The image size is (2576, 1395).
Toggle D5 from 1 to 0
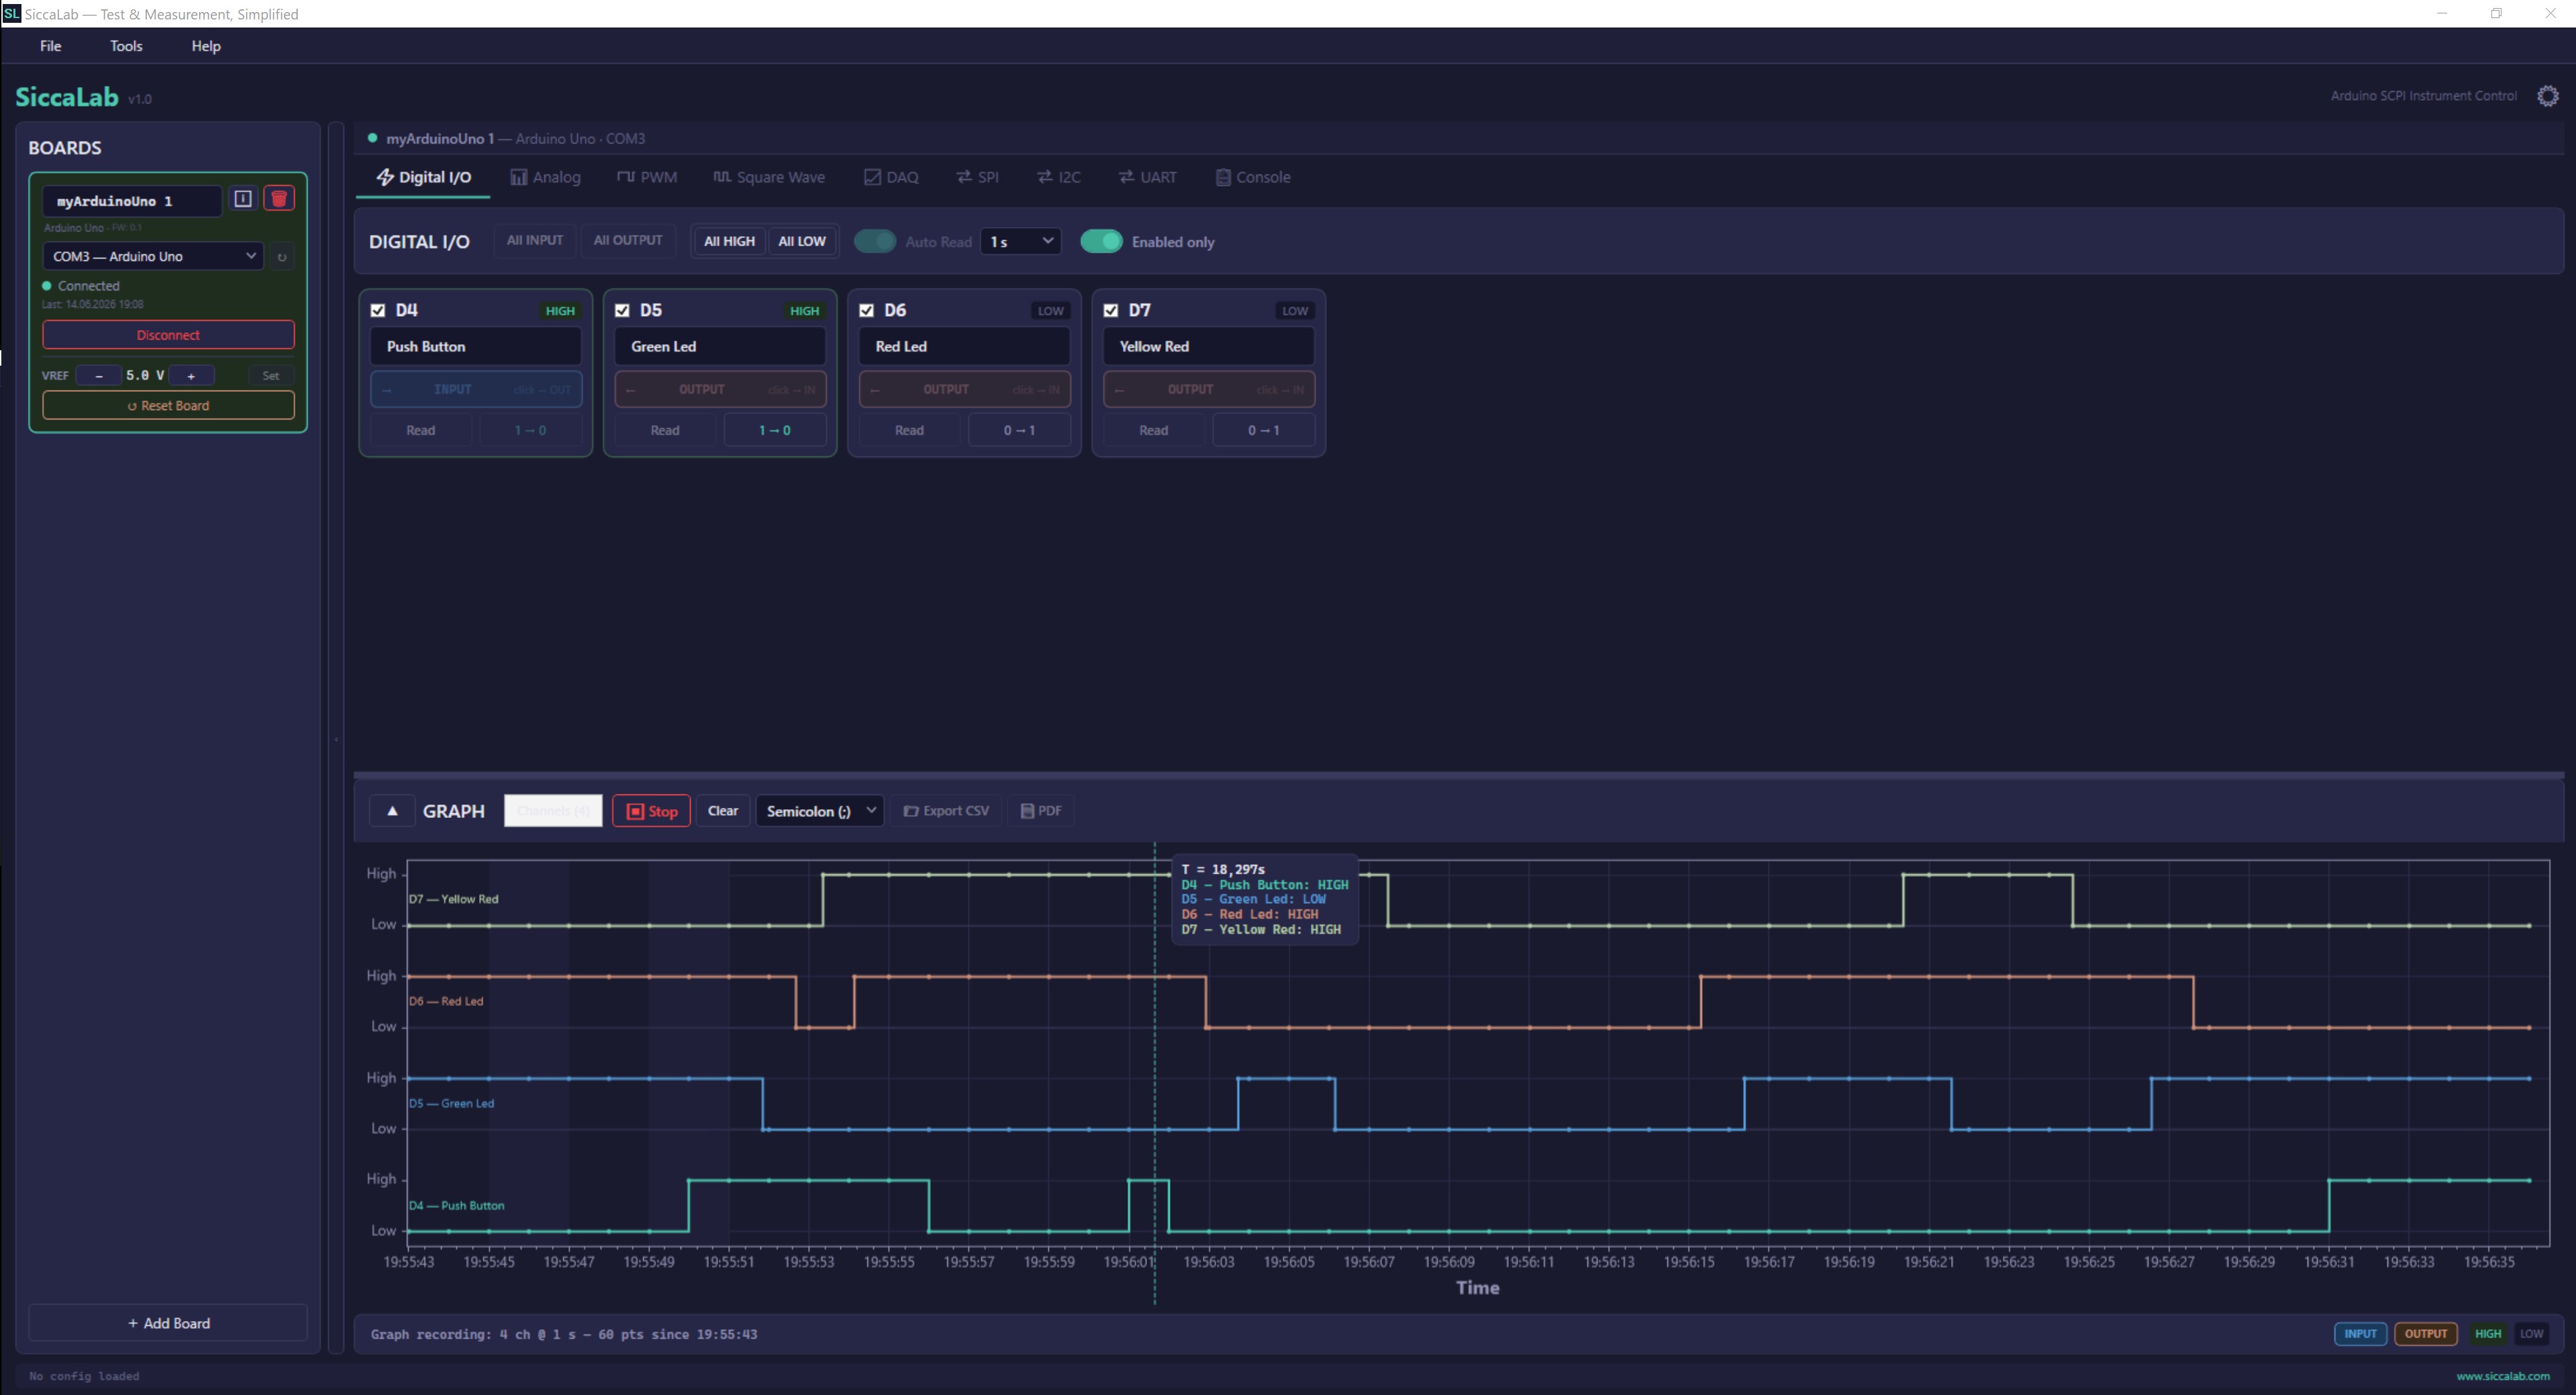point(775,431)
